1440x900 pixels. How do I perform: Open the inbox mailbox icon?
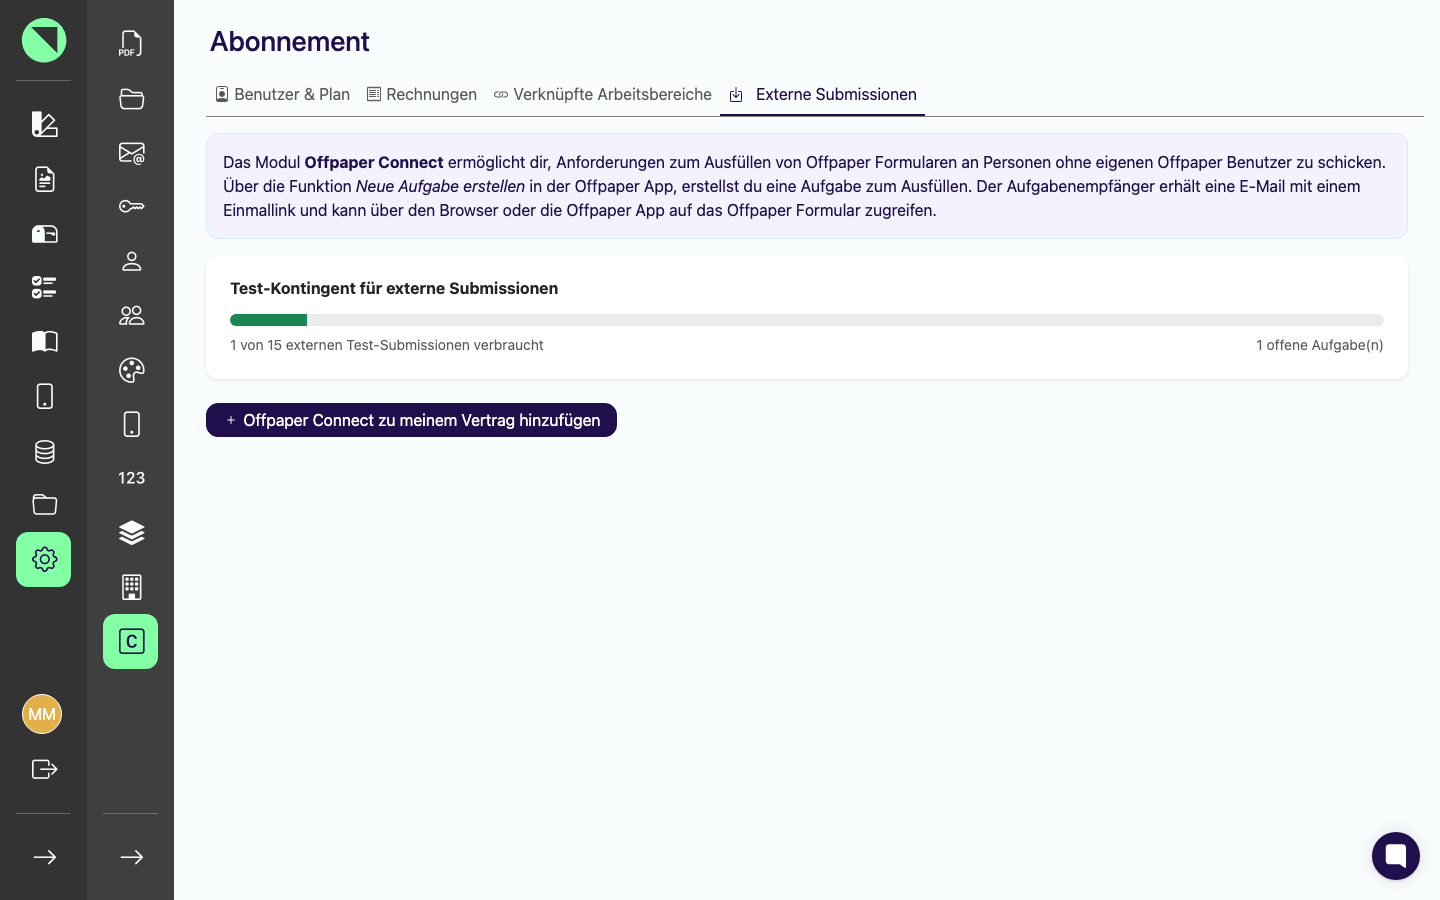pos(44,234)
